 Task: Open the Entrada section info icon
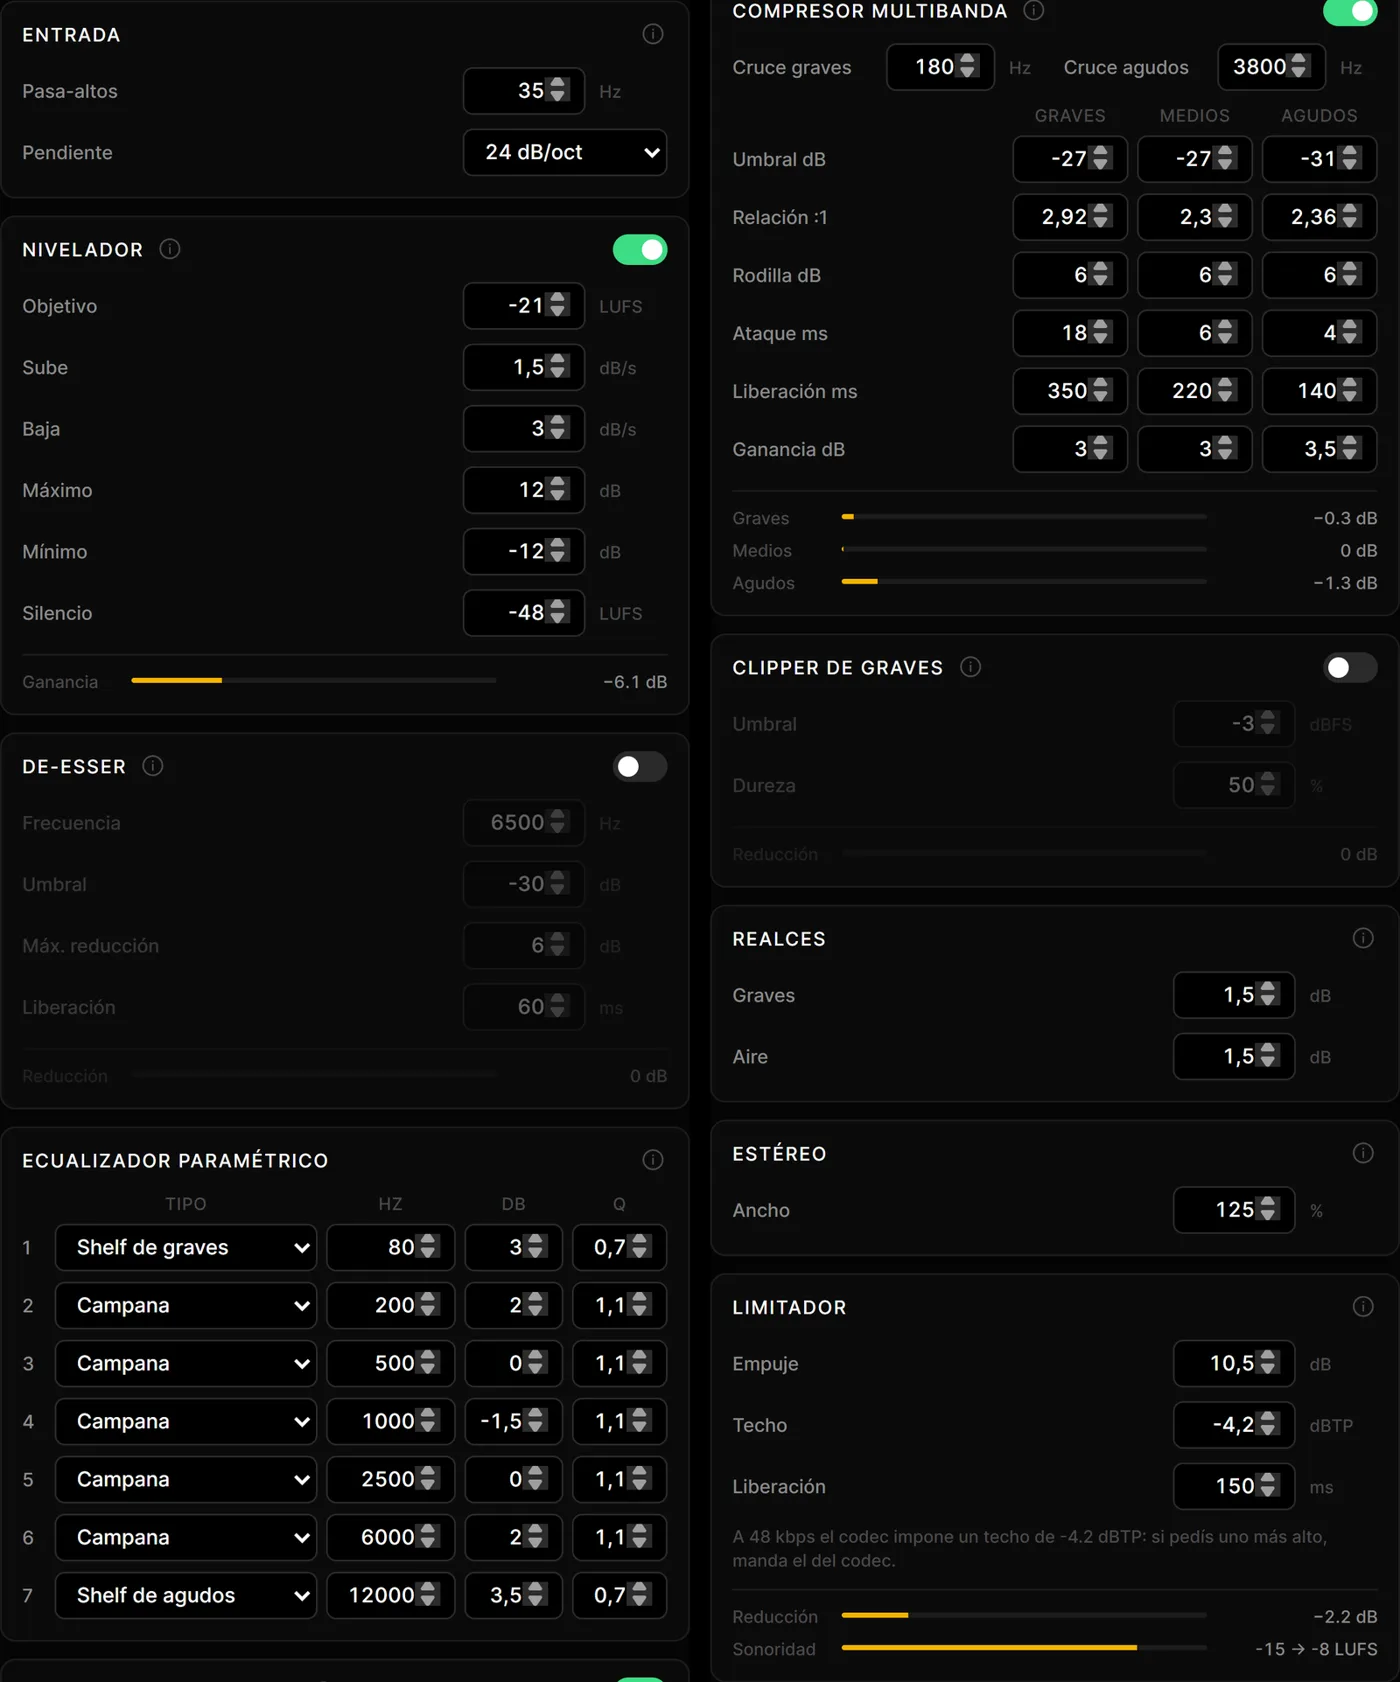[x=653, y=35]
